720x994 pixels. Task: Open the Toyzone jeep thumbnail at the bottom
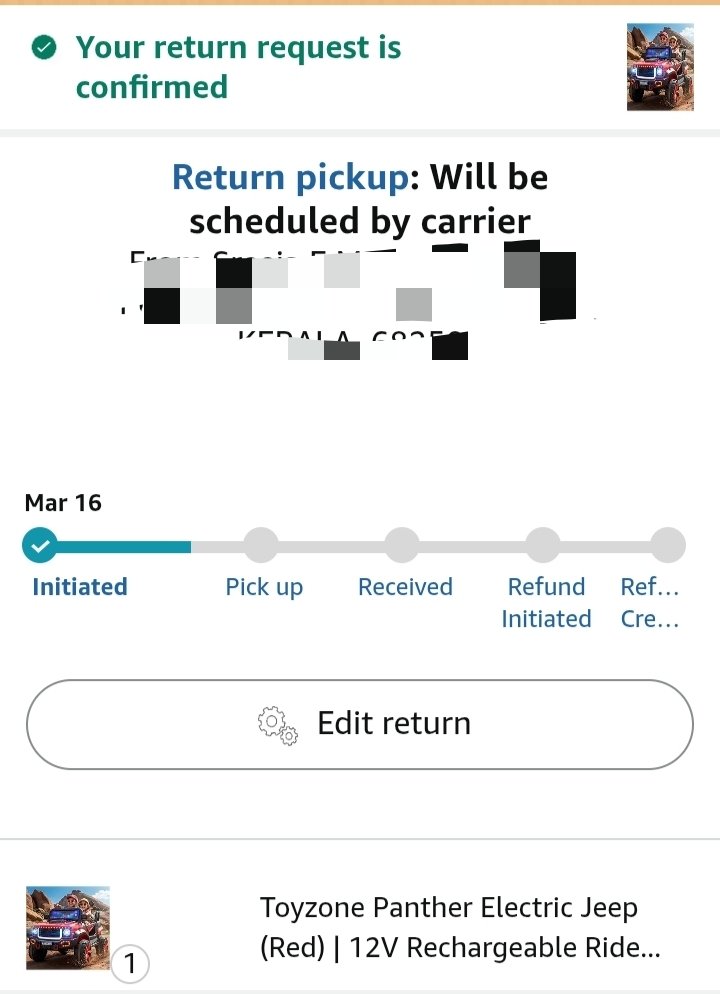click(x=68, y=927)
